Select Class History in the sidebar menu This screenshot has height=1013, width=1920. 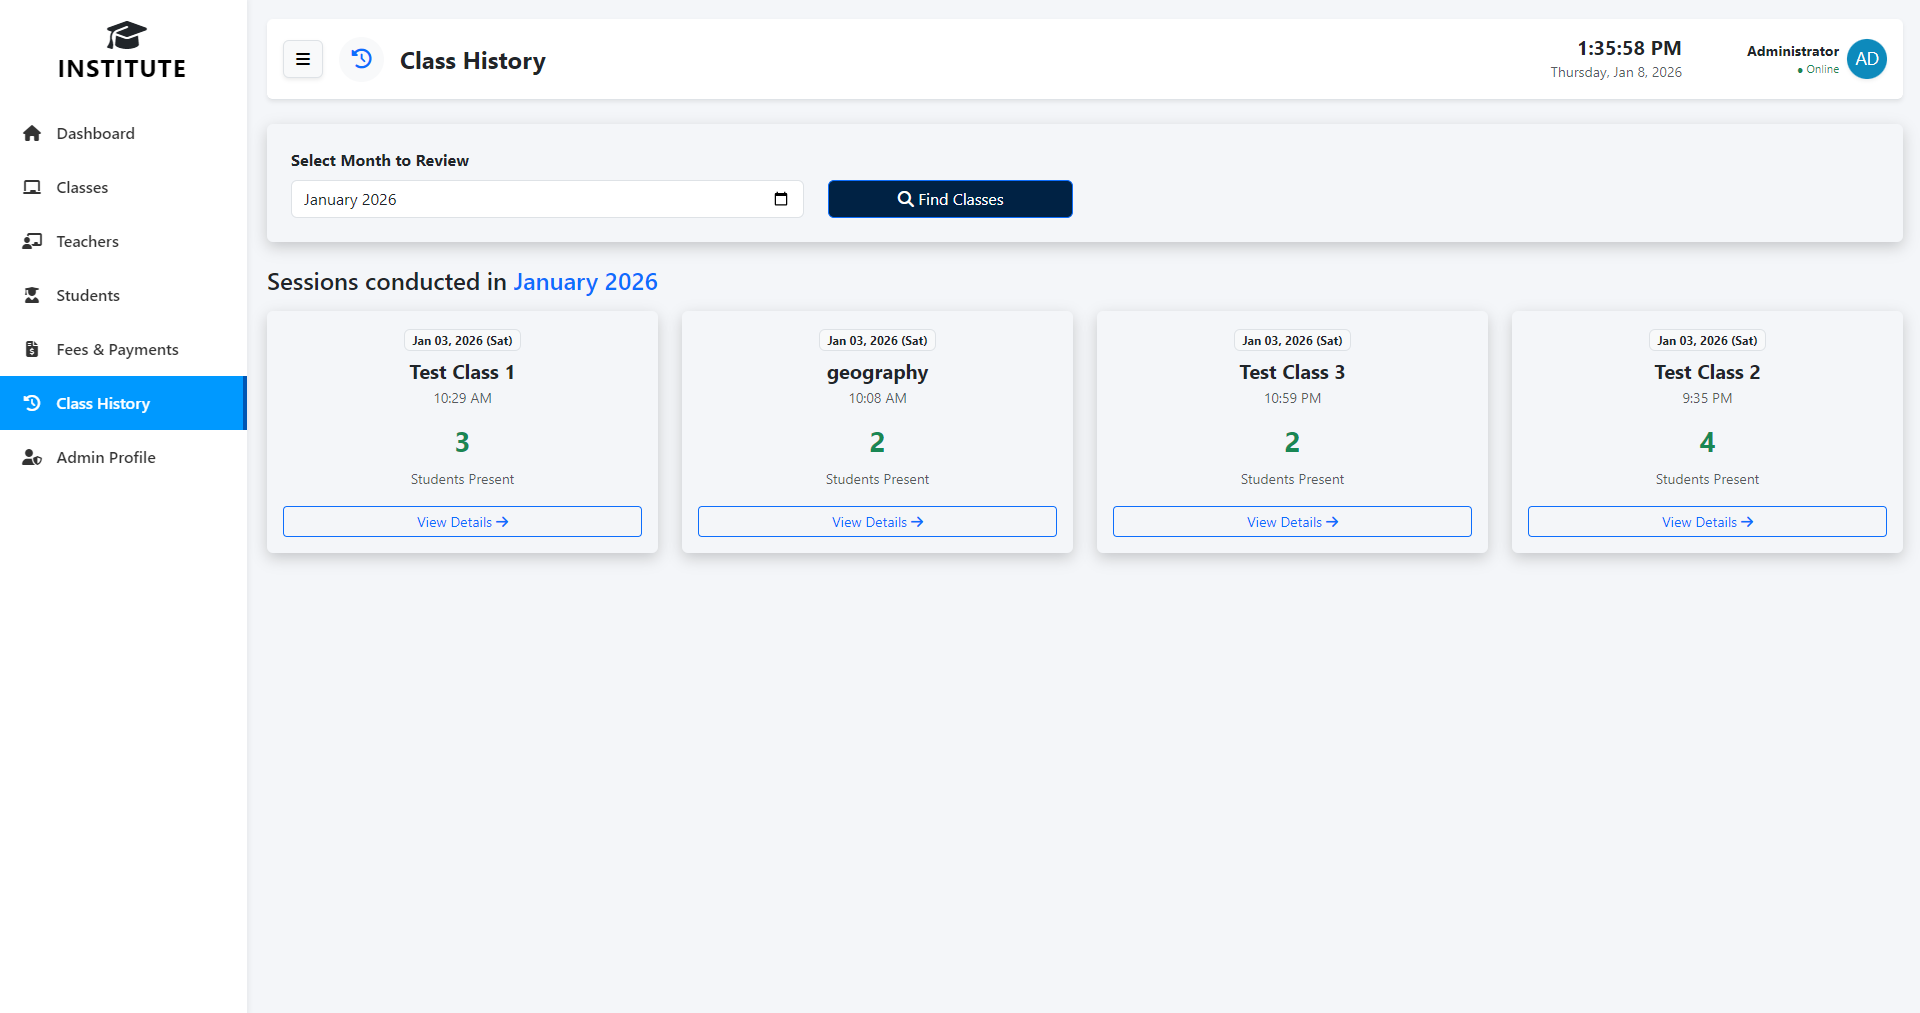[x=103, y=404]
